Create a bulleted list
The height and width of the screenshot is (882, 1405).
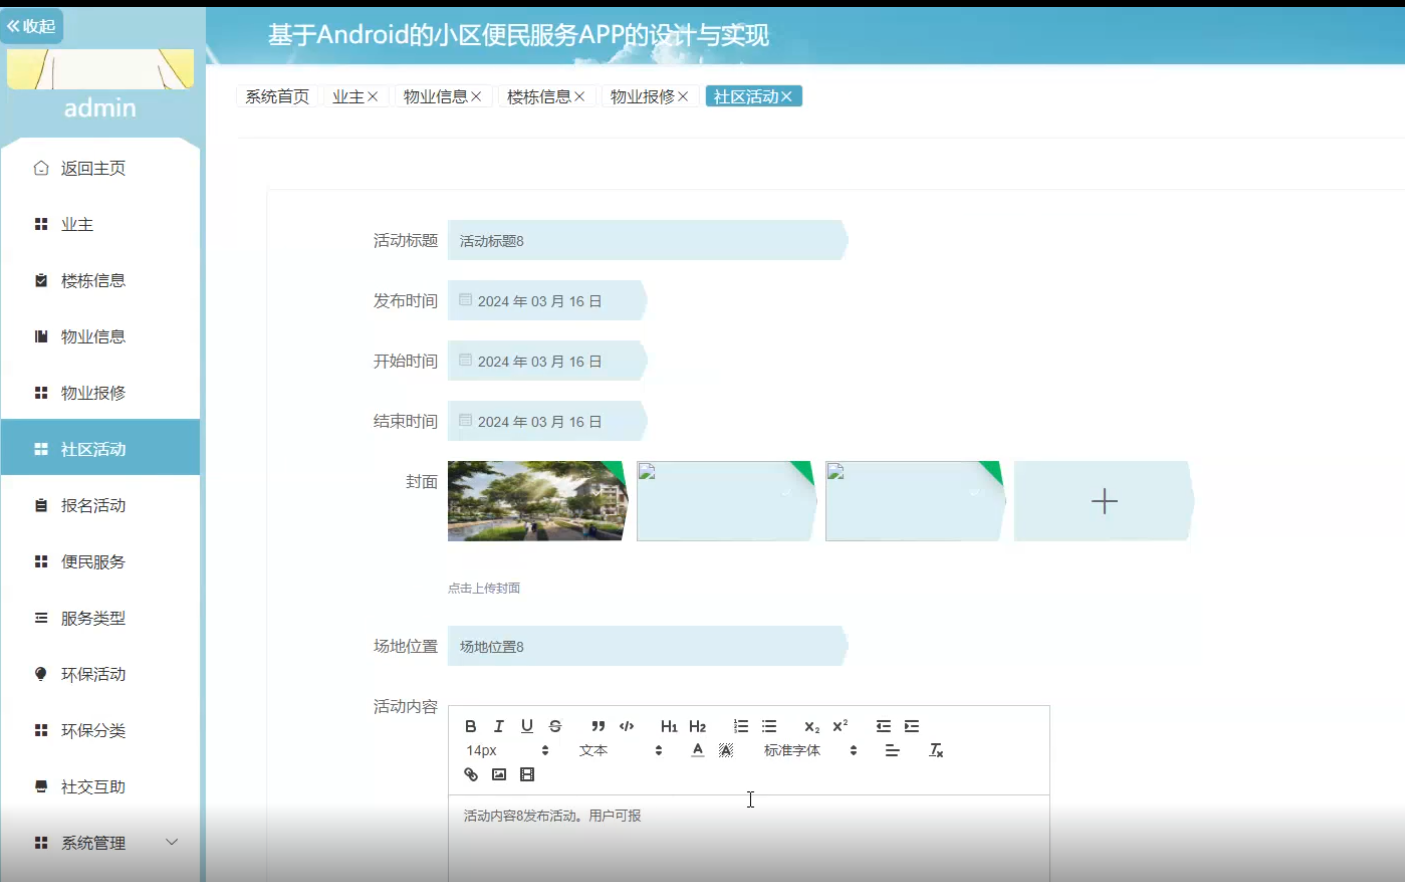coord(769,726)
